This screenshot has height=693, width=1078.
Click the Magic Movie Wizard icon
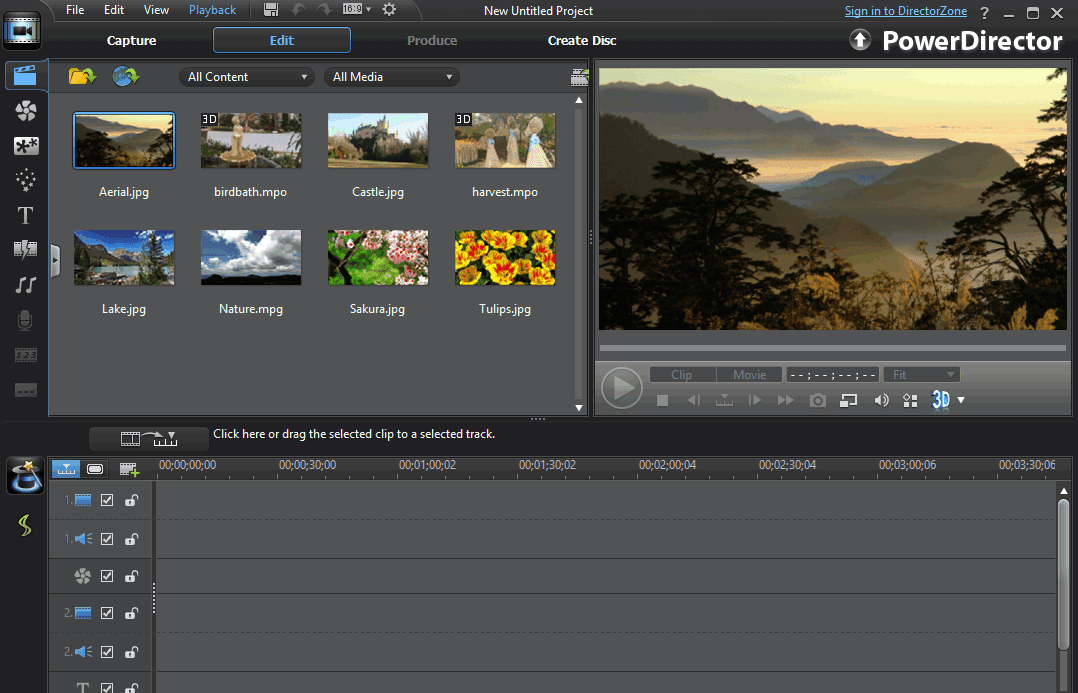pyautogui.click(x=25, y=477)
